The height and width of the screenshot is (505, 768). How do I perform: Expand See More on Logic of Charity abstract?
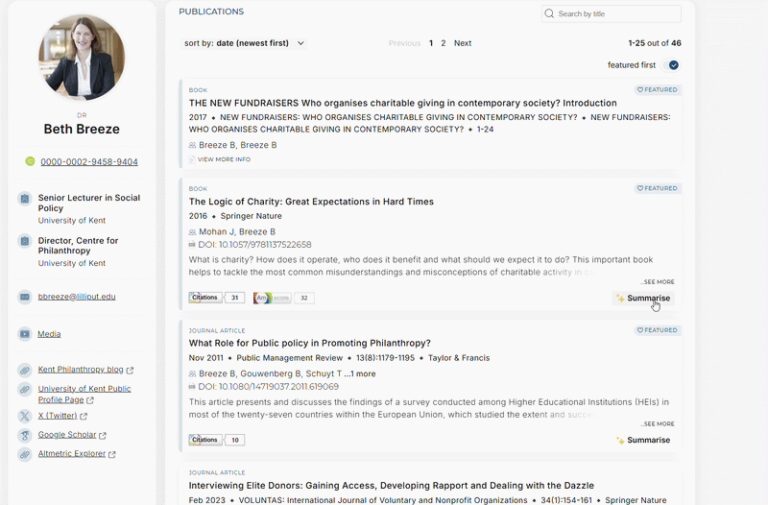tap(658, 282)
